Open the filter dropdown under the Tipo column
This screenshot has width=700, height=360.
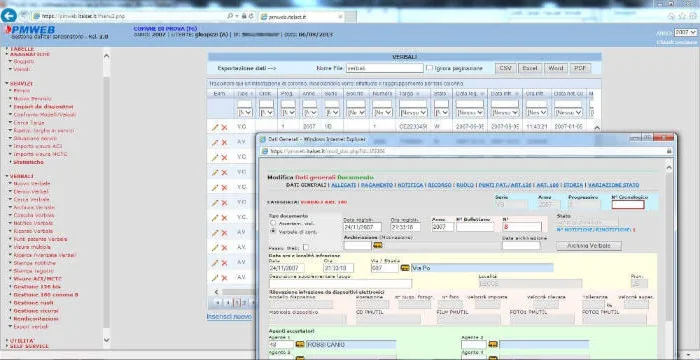(244, 113)
